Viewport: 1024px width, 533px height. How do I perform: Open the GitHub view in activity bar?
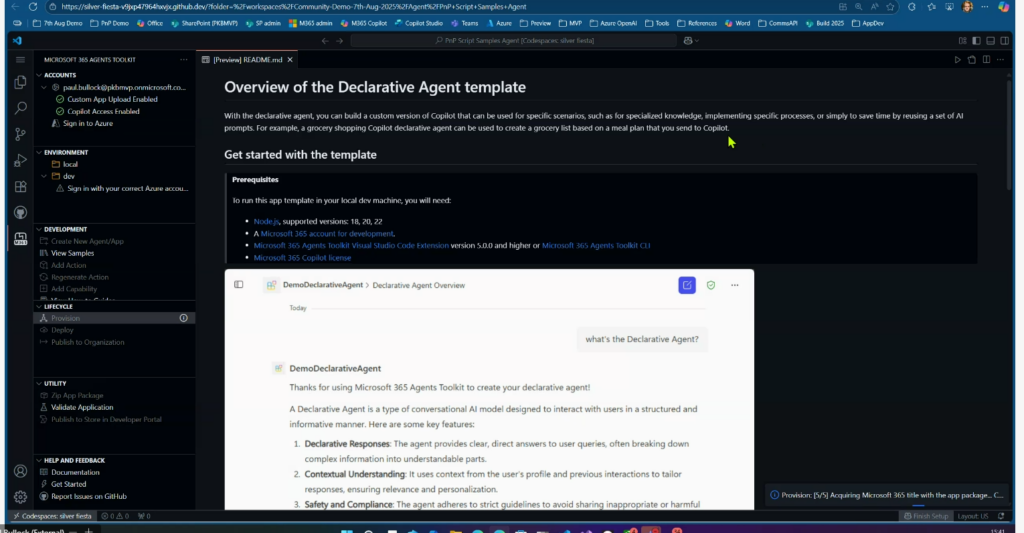click(20, 212)
